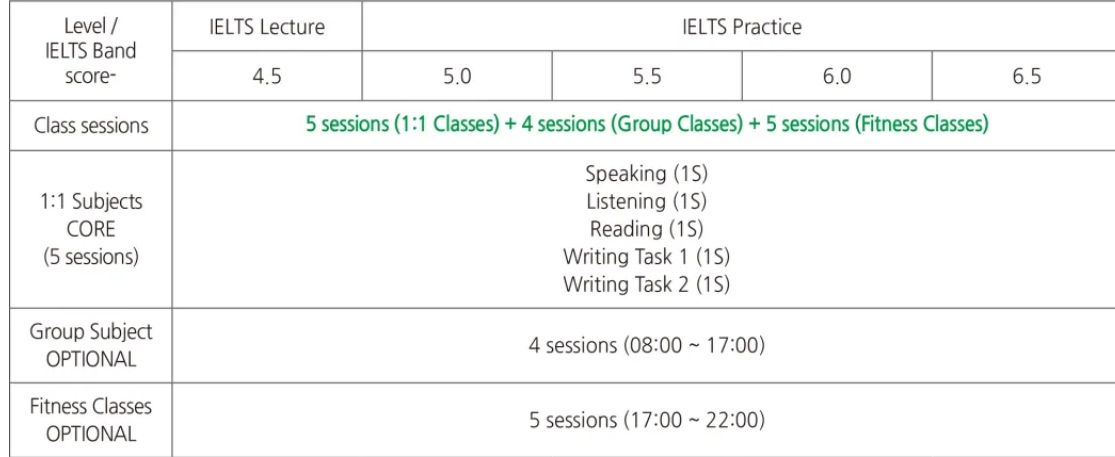Select the 5.5 band score cell
This screenshot has width=1115, height=457.
(x=646, y=77)
